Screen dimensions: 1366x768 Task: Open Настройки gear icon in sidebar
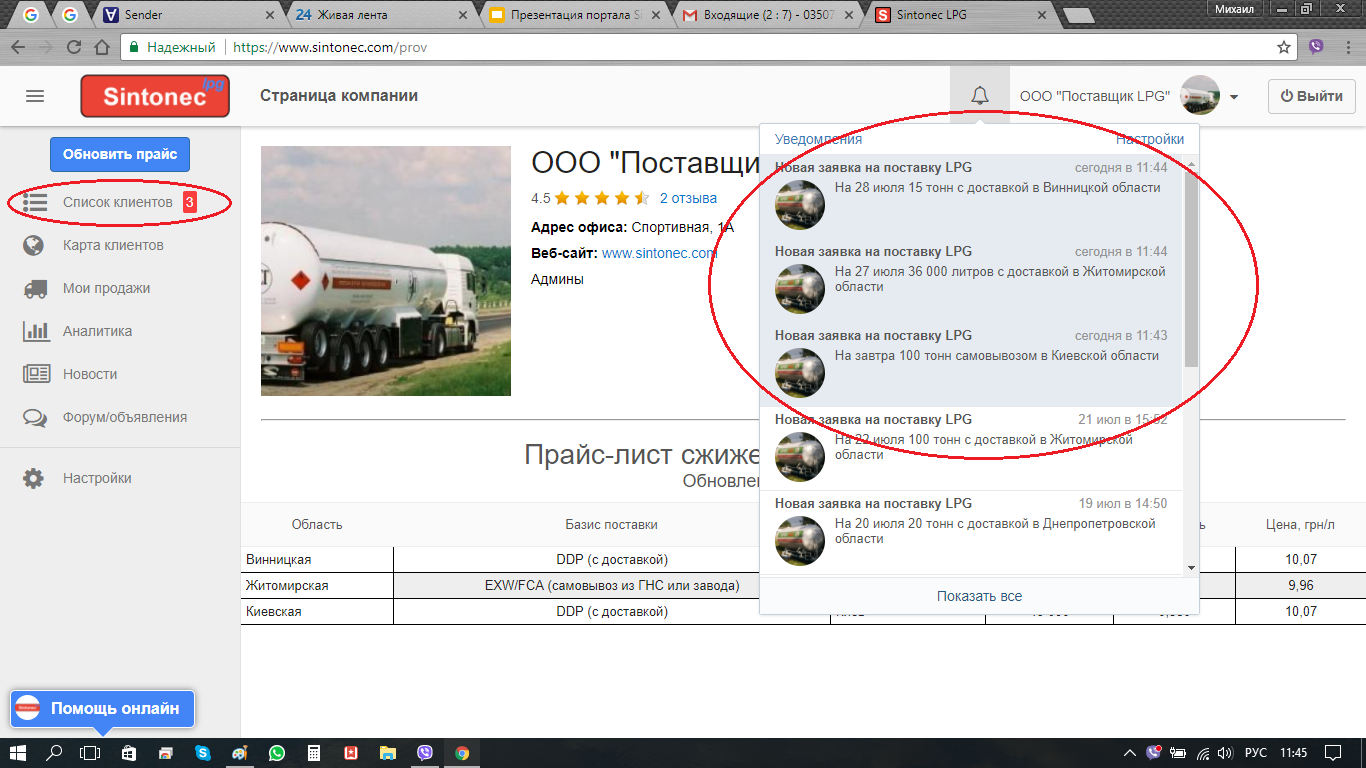click(x=34, y=478)
